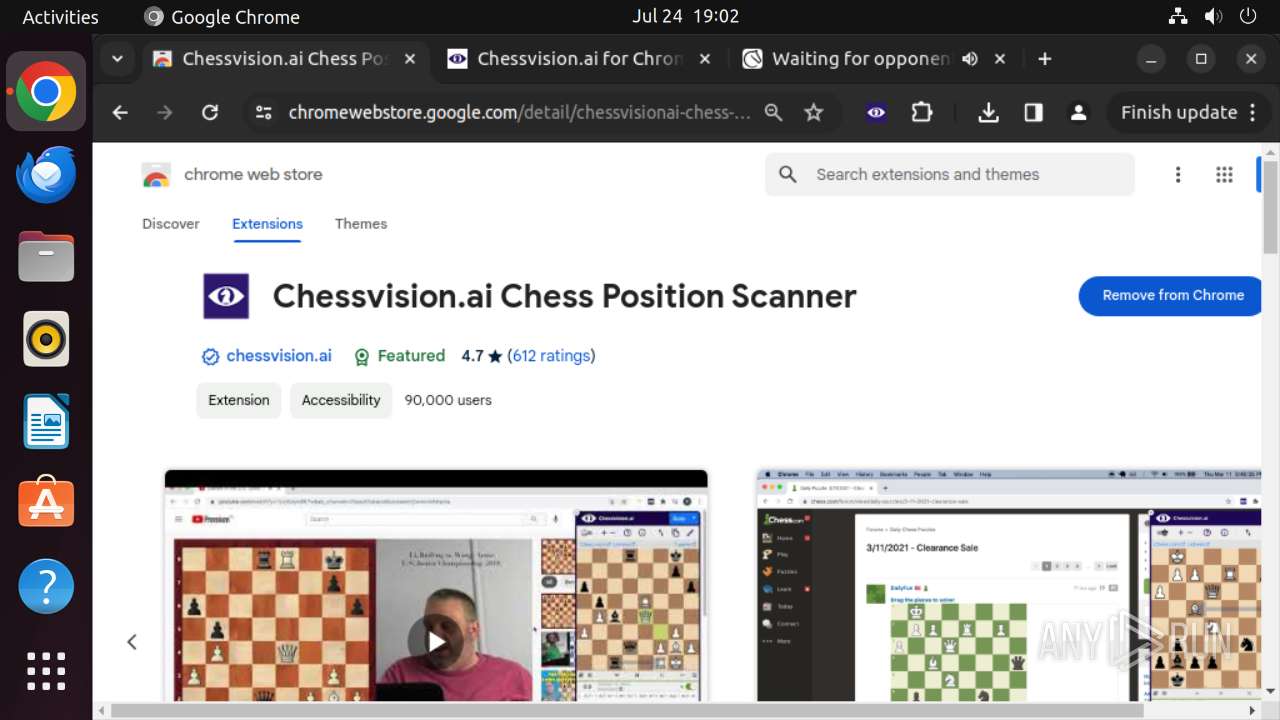Viewport: 1280px width, 720px height.
Task: View site information icon in address bar
Action: pos(263,113)
